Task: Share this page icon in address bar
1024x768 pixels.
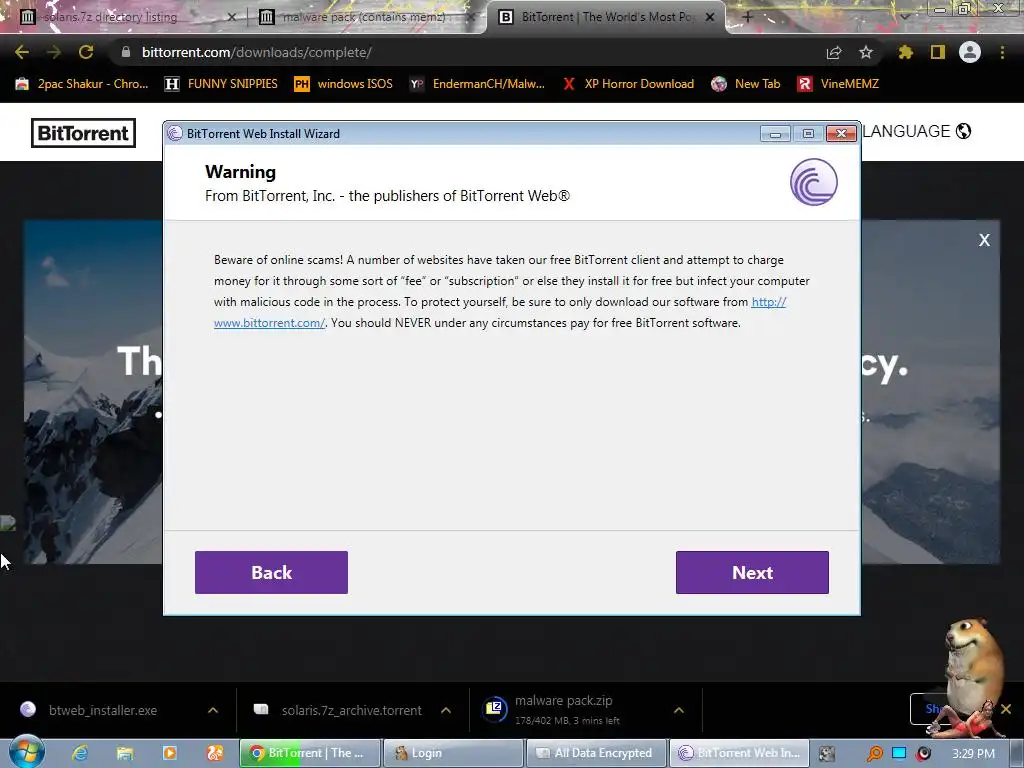Action: tap(834, 52)
